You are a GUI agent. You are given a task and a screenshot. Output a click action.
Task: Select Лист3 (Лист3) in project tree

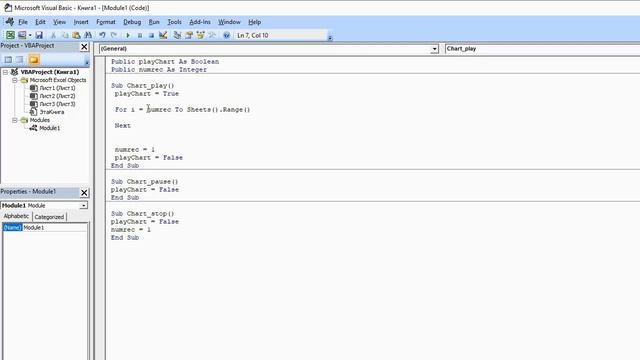click(57, 104)
